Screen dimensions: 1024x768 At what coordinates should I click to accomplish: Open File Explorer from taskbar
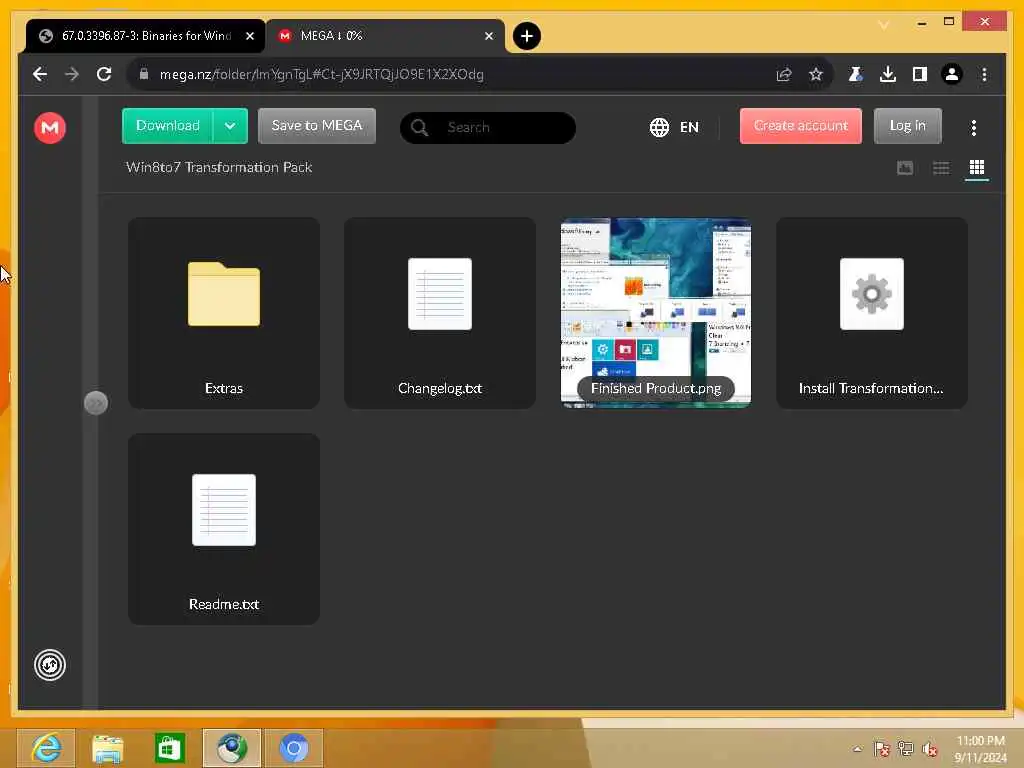[108, 748]
